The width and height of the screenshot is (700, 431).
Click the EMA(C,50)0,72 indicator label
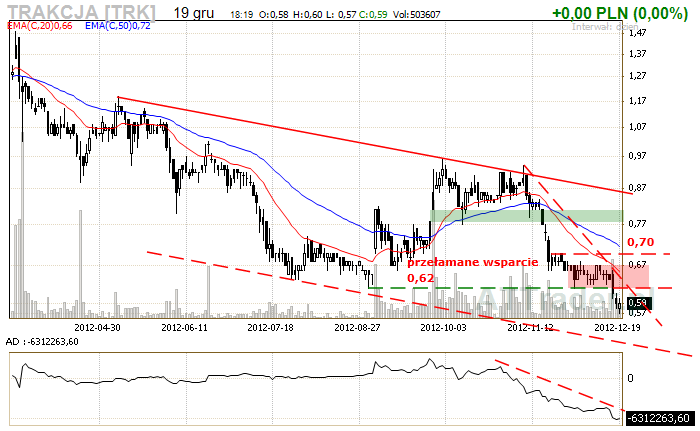point(118,26)
